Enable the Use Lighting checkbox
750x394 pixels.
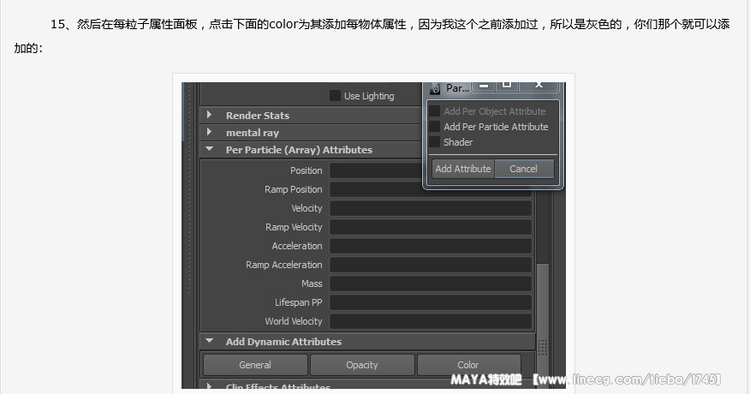pos(335,96)
